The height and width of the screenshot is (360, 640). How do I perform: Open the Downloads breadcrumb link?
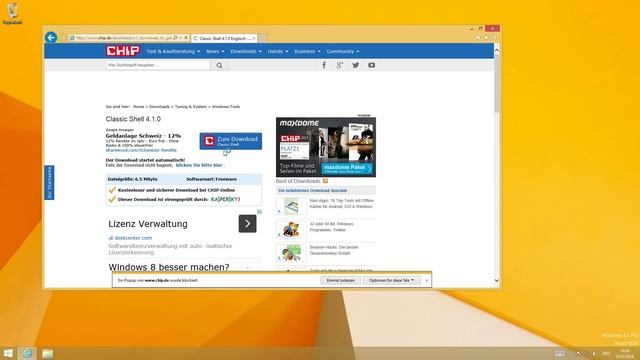[x=159, y=107]
